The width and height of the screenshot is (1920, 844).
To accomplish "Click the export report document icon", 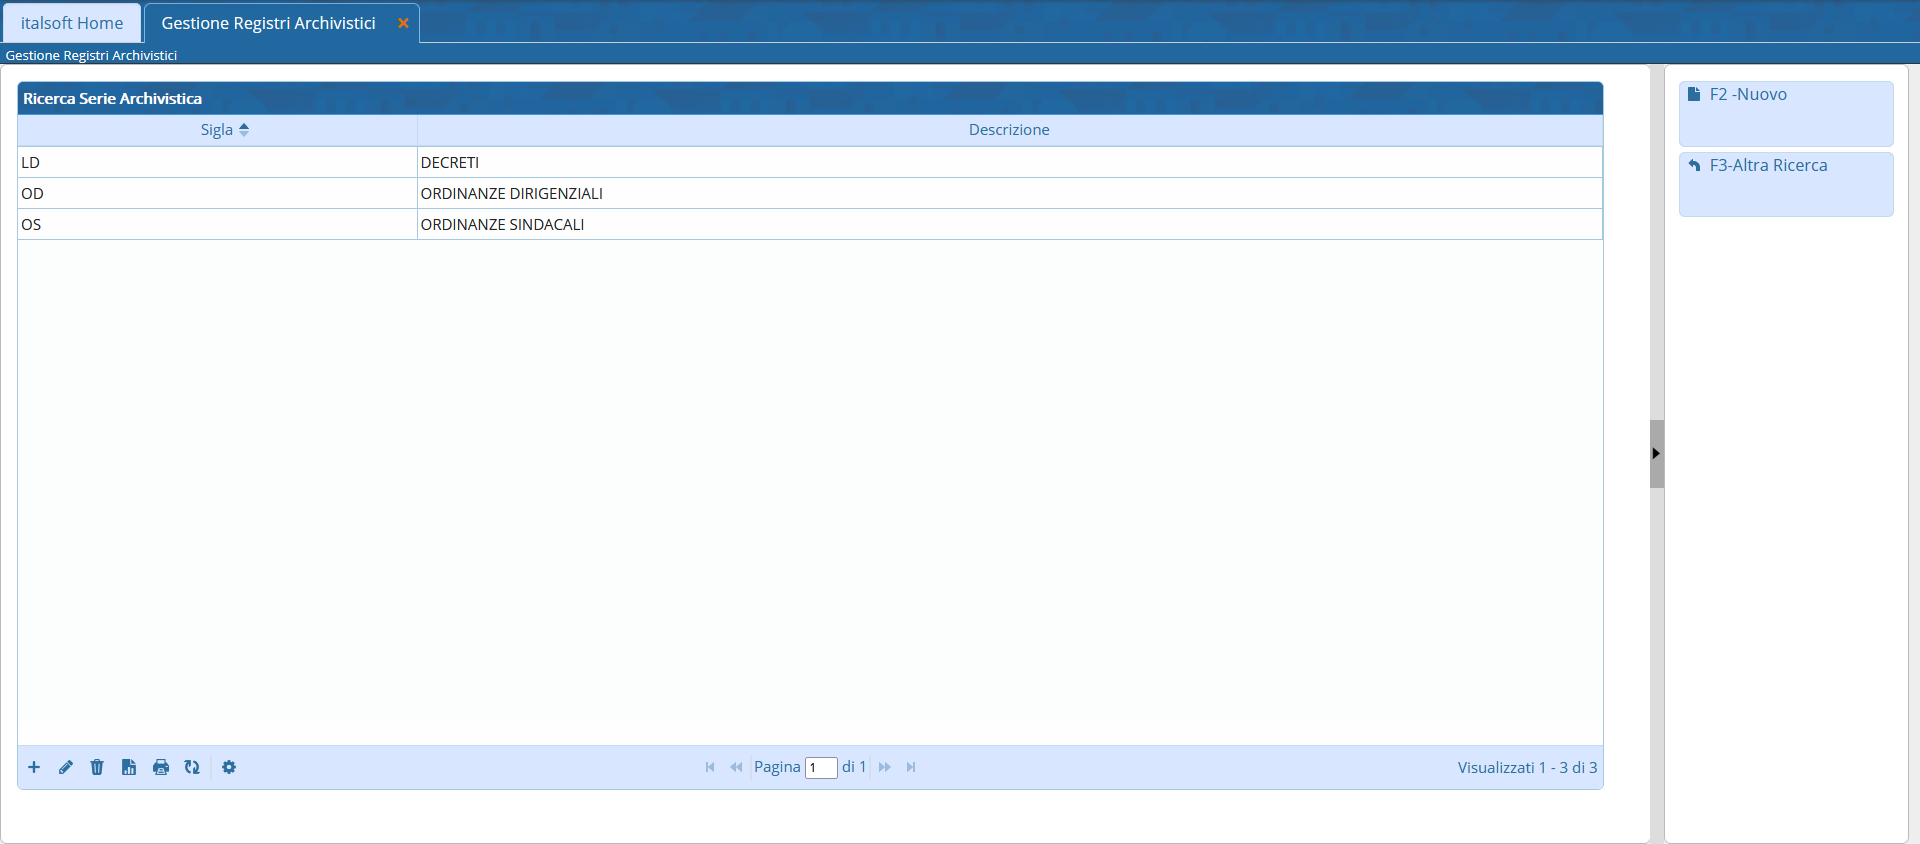I will click(129, 767).
